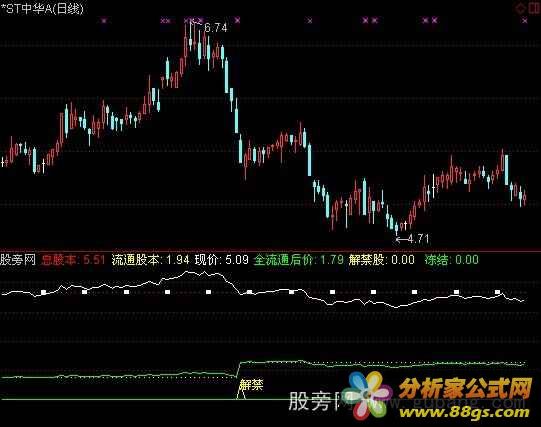
Task: Click the 全流通后价 1.79 value
Action: (299, 260)
